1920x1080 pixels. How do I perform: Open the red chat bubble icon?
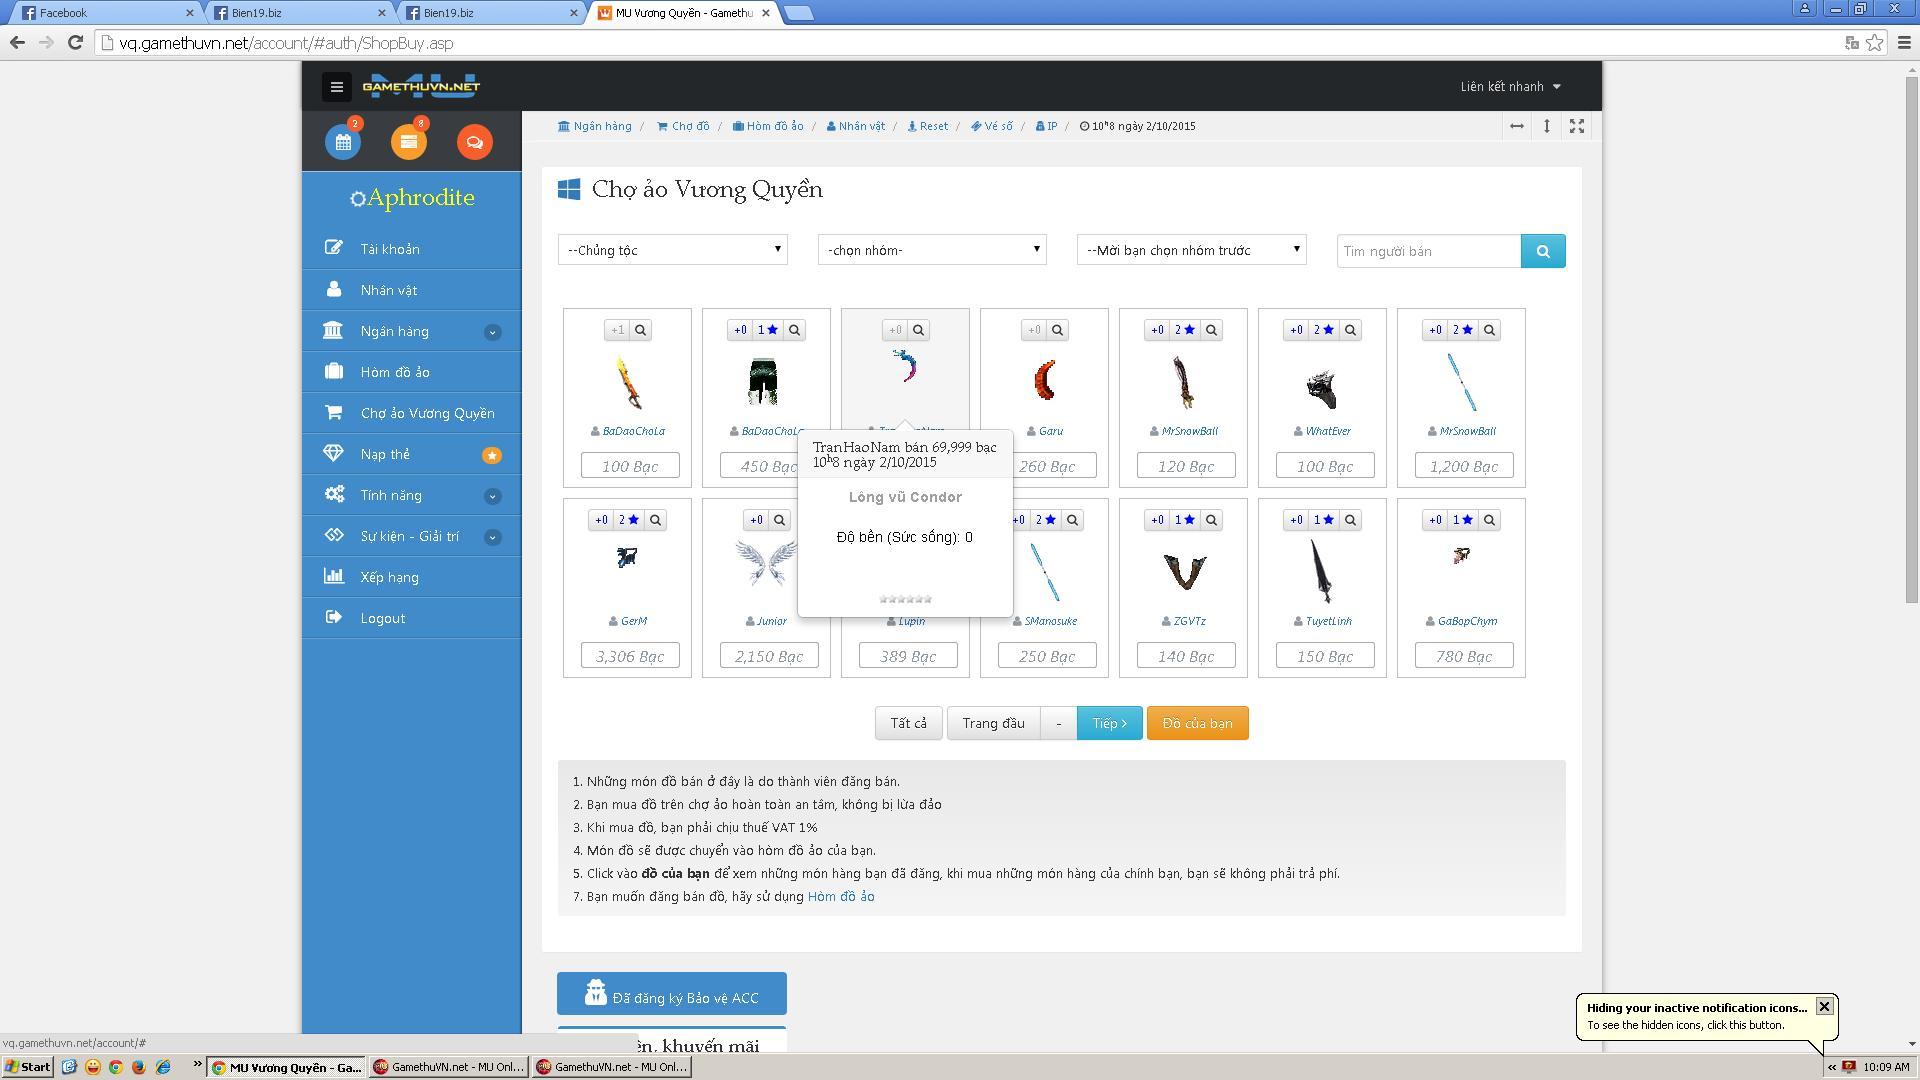[475, 142]
